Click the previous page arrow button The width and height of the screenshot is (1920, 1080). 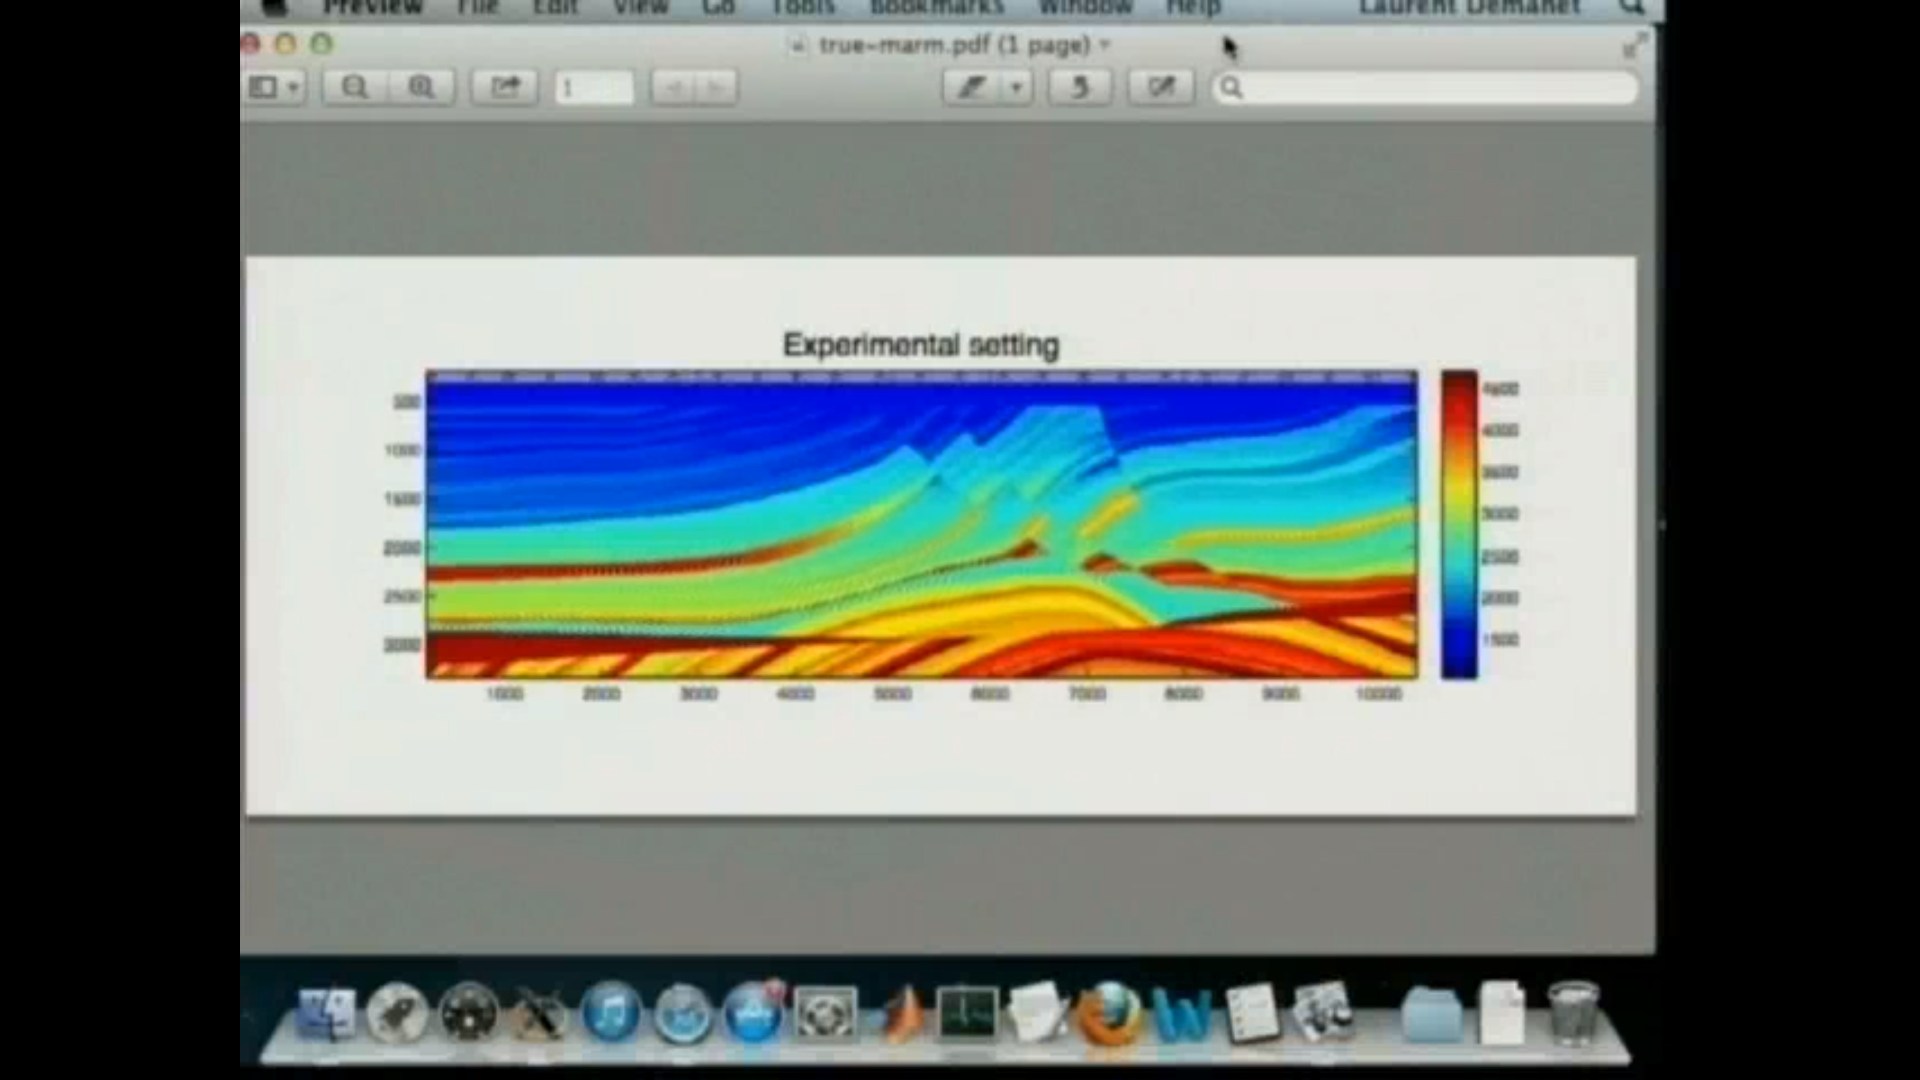pyautogui.click(x=672, y=88)
